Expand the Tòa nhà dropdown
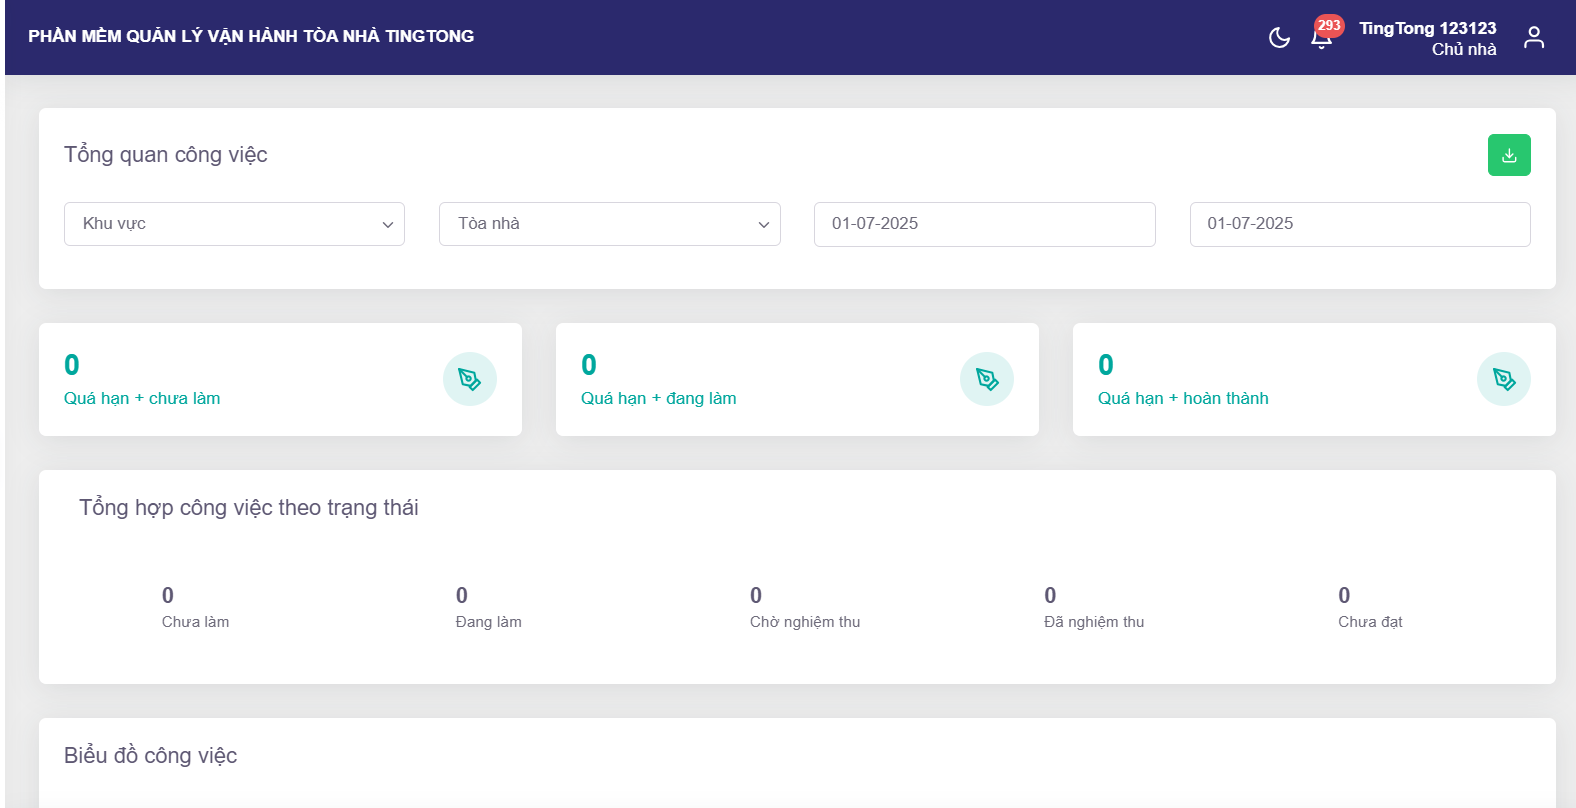Screen dimensions: 1576x808 coord(609,224)
